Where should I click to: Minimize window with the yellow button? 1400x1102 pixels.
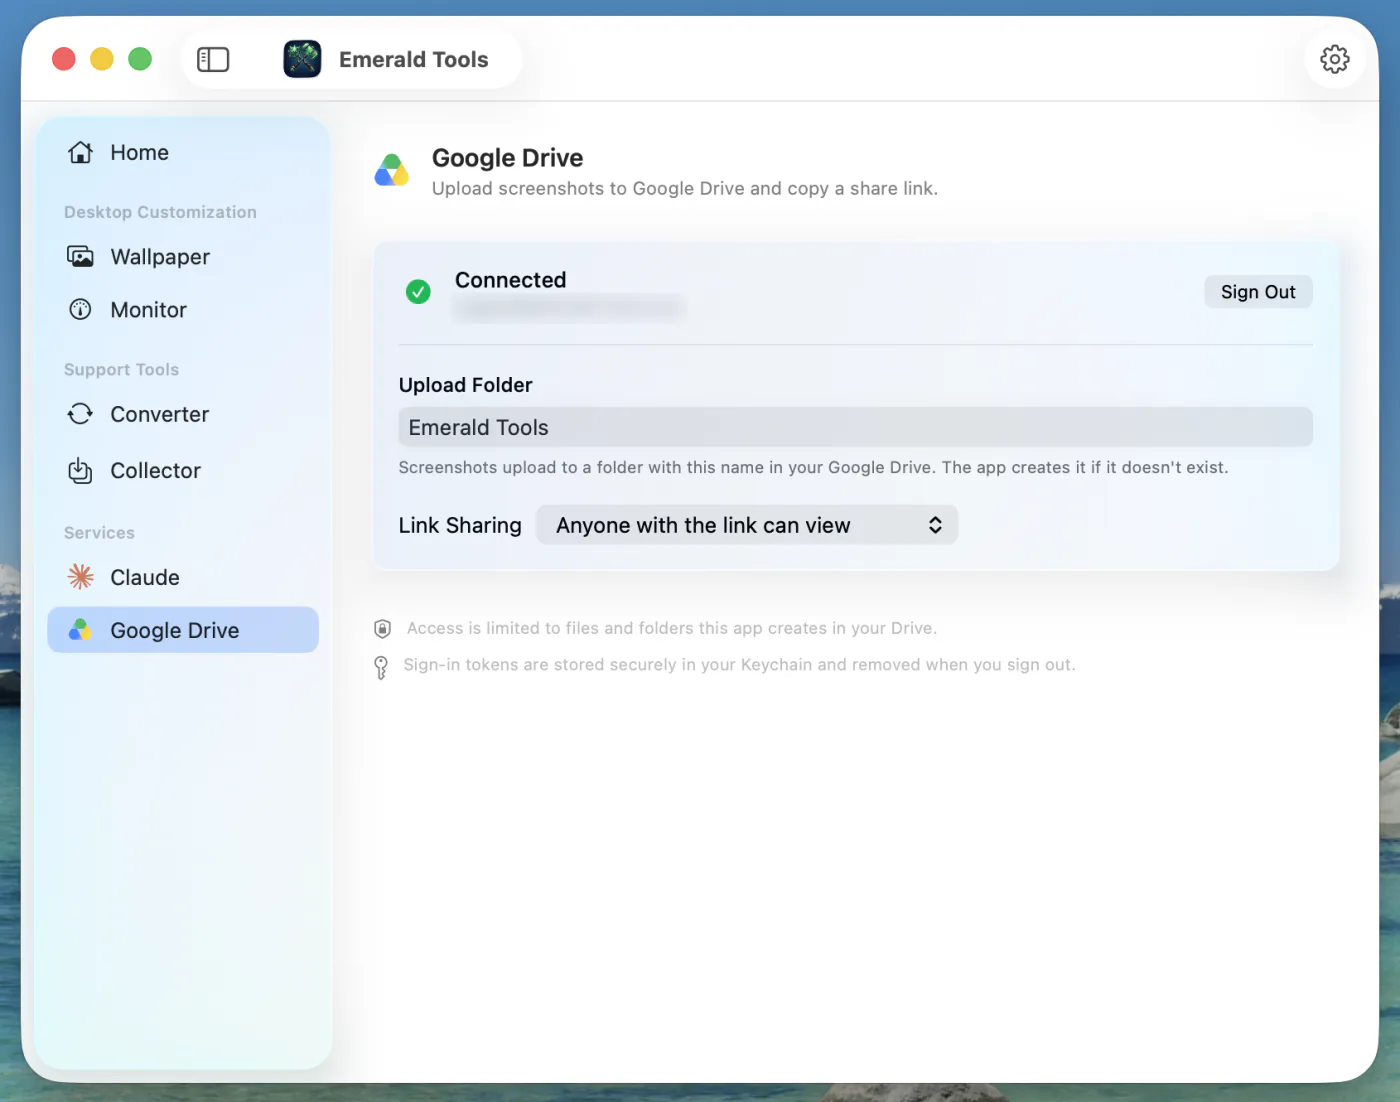click(x=102, y=59)
